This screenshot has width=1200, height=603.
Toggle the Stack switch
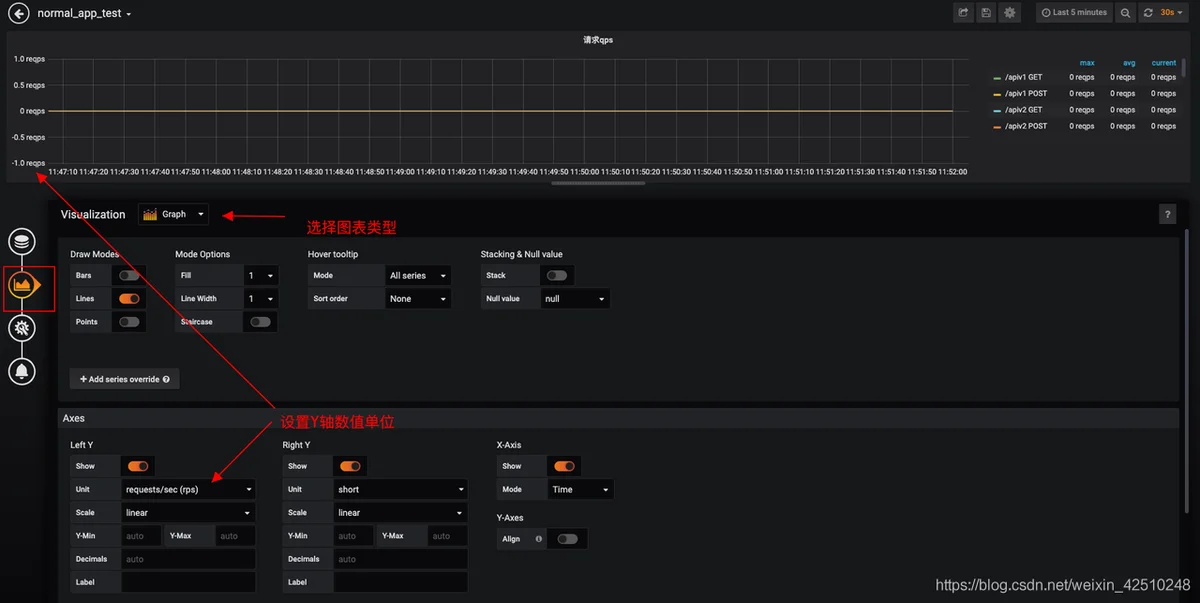556,275
